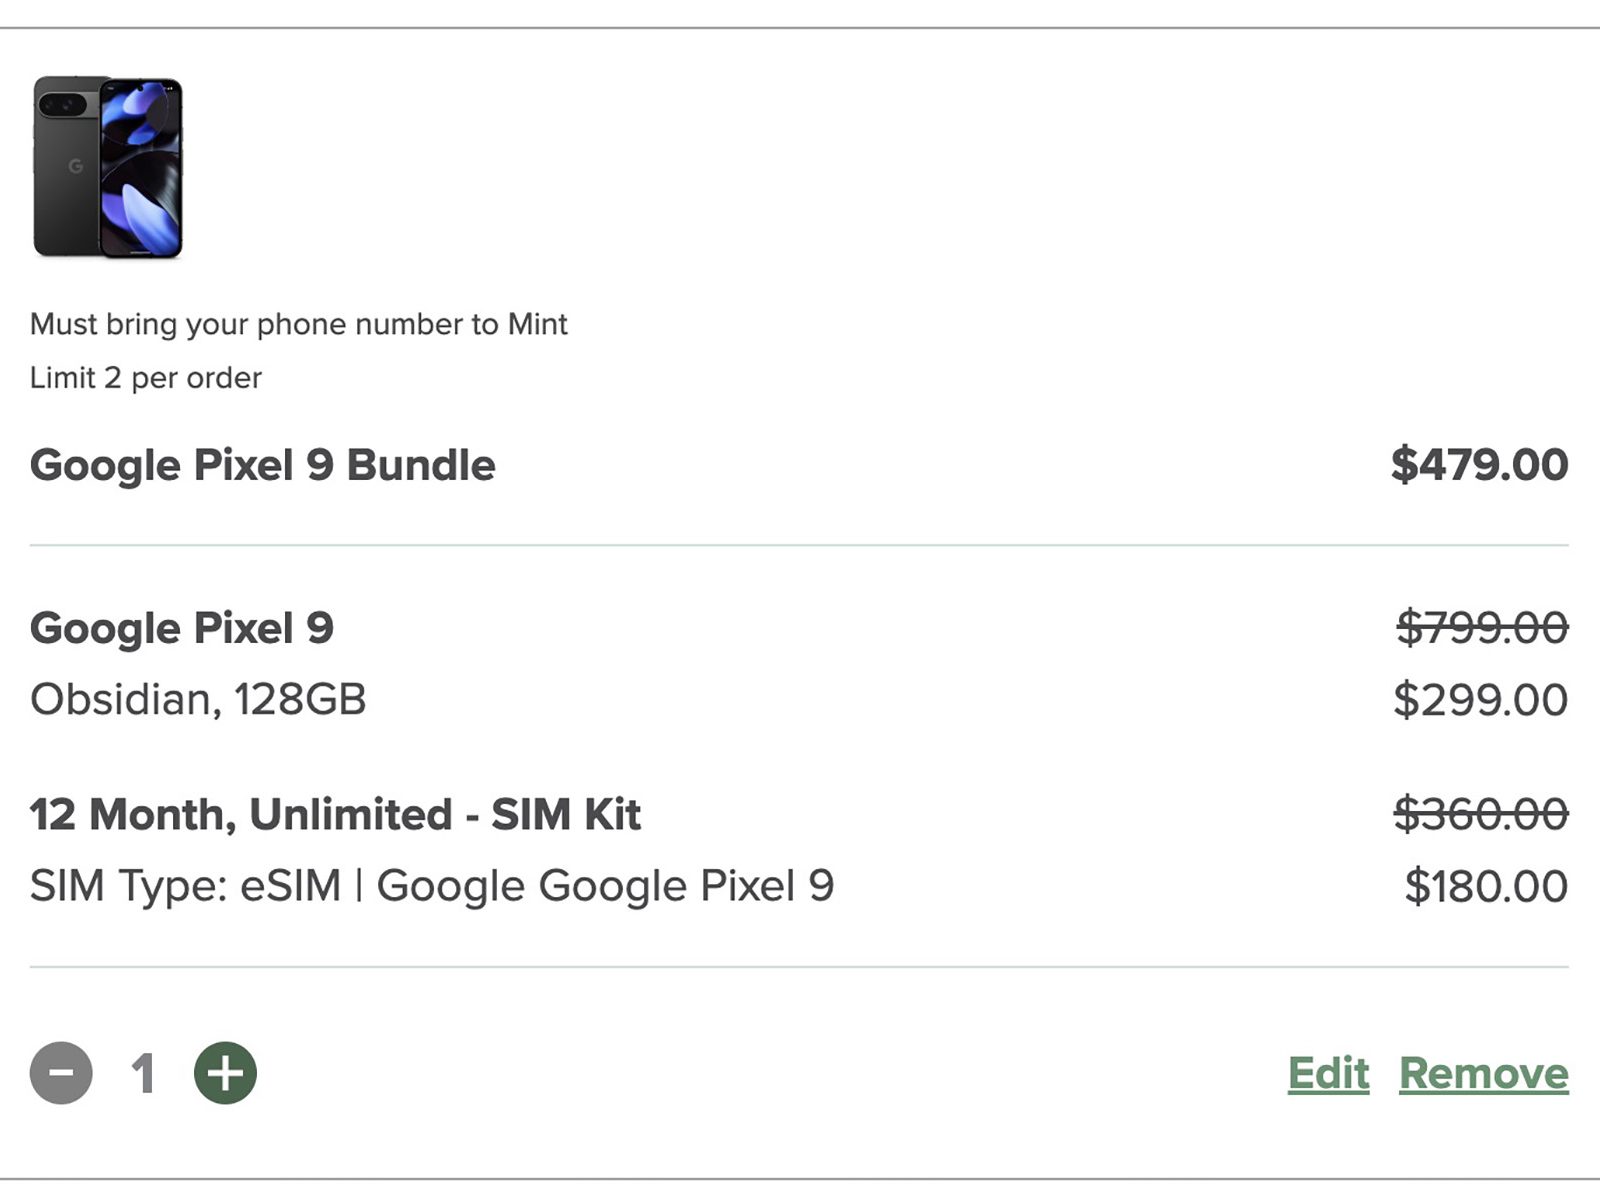Click the Obsidian, 128GB variant text

click(198, 699)
